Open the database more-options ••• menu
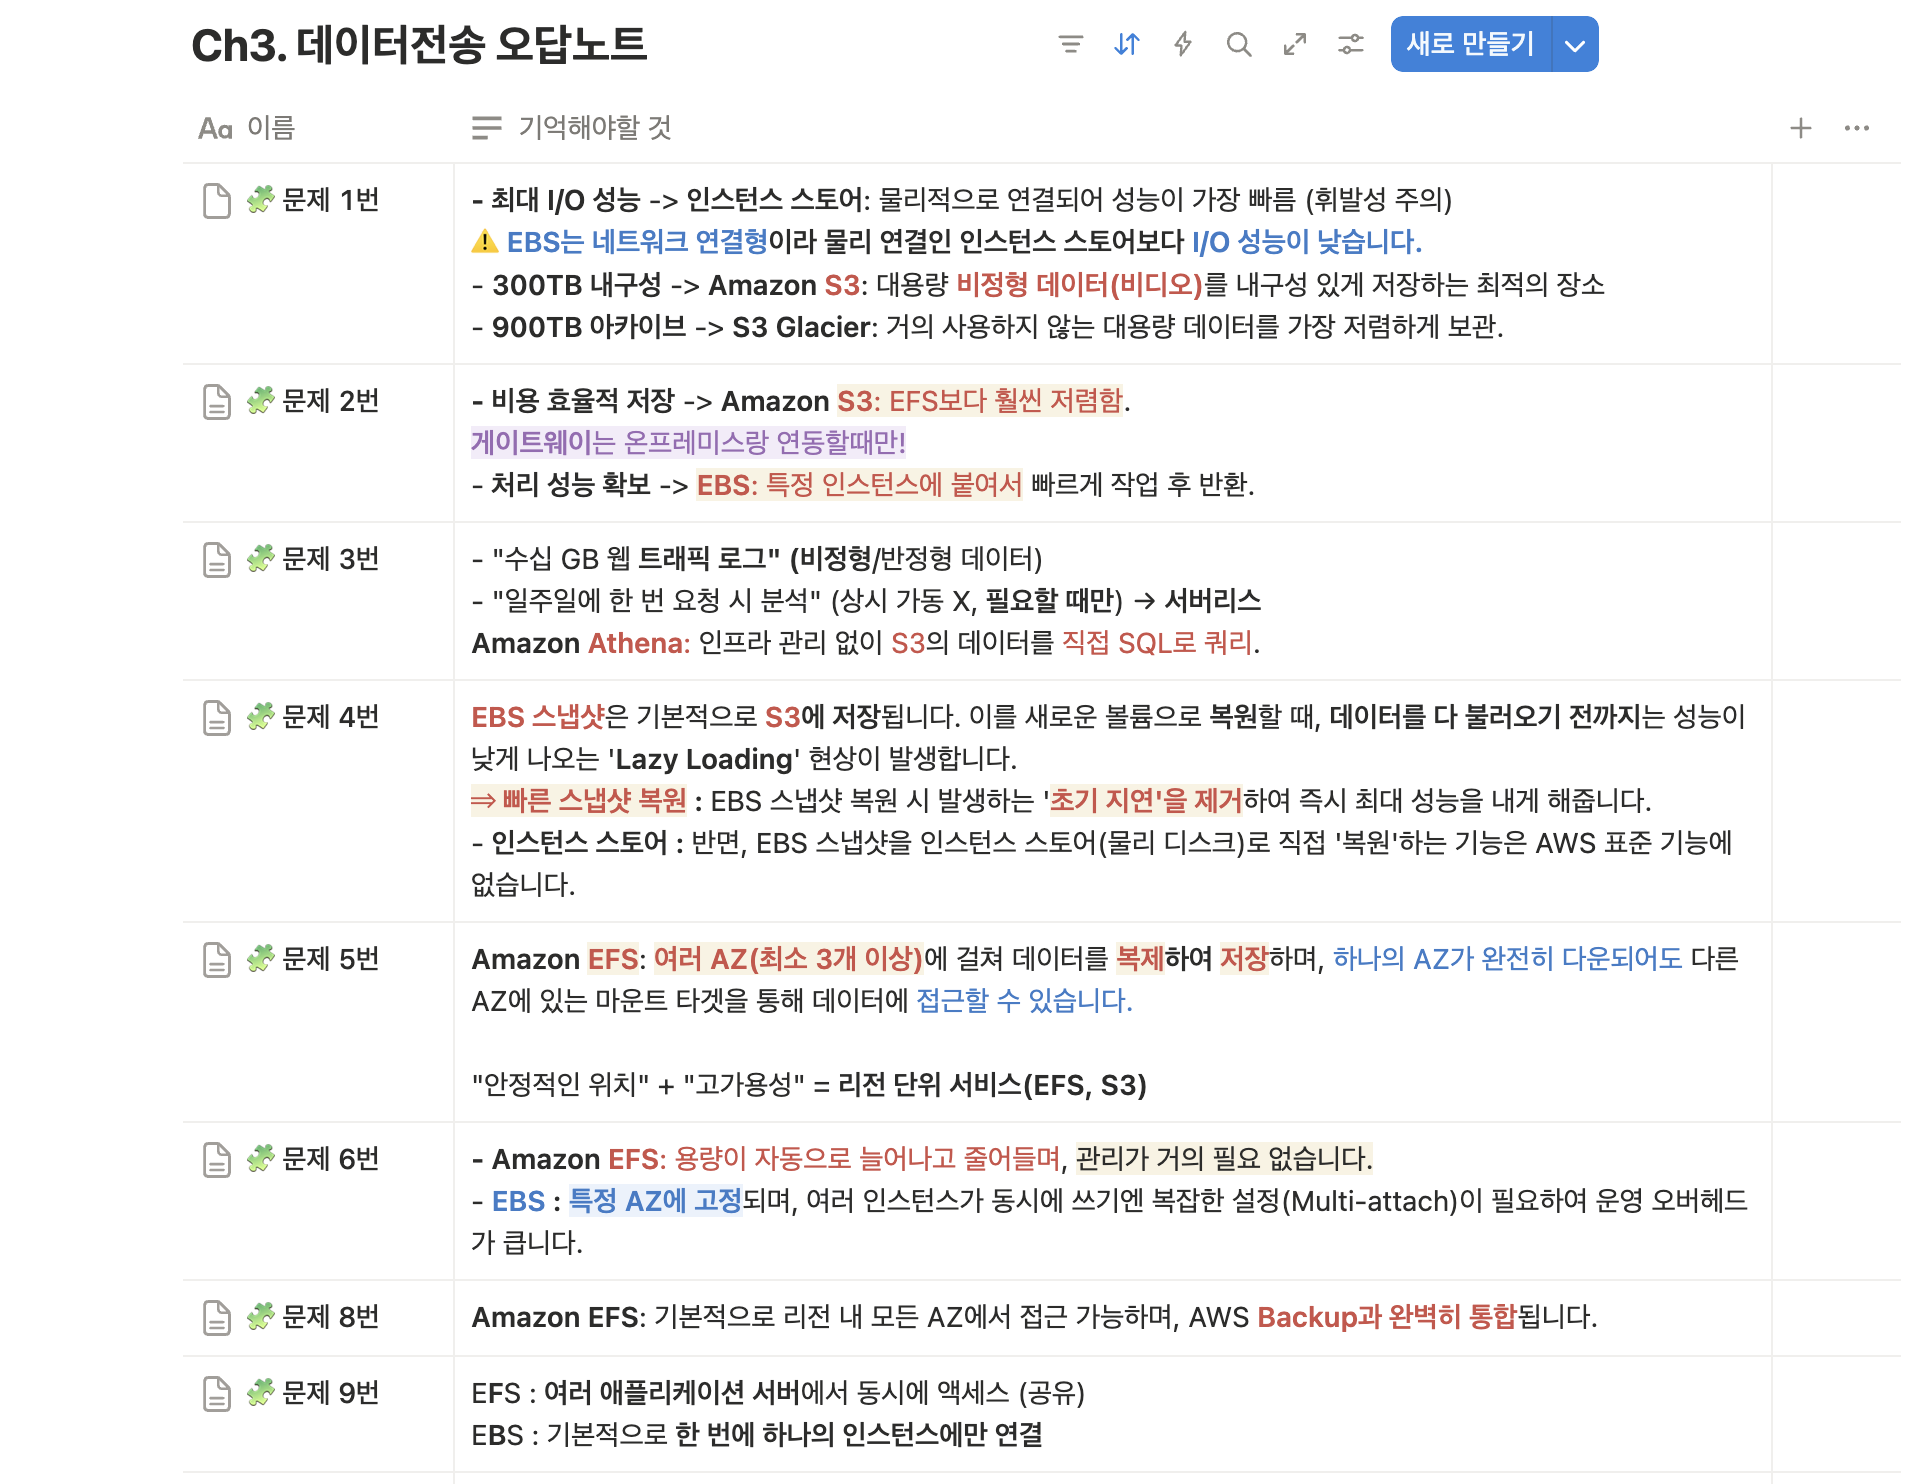The height and width of the screenshot is (1484, 1912). (1856, 127)
